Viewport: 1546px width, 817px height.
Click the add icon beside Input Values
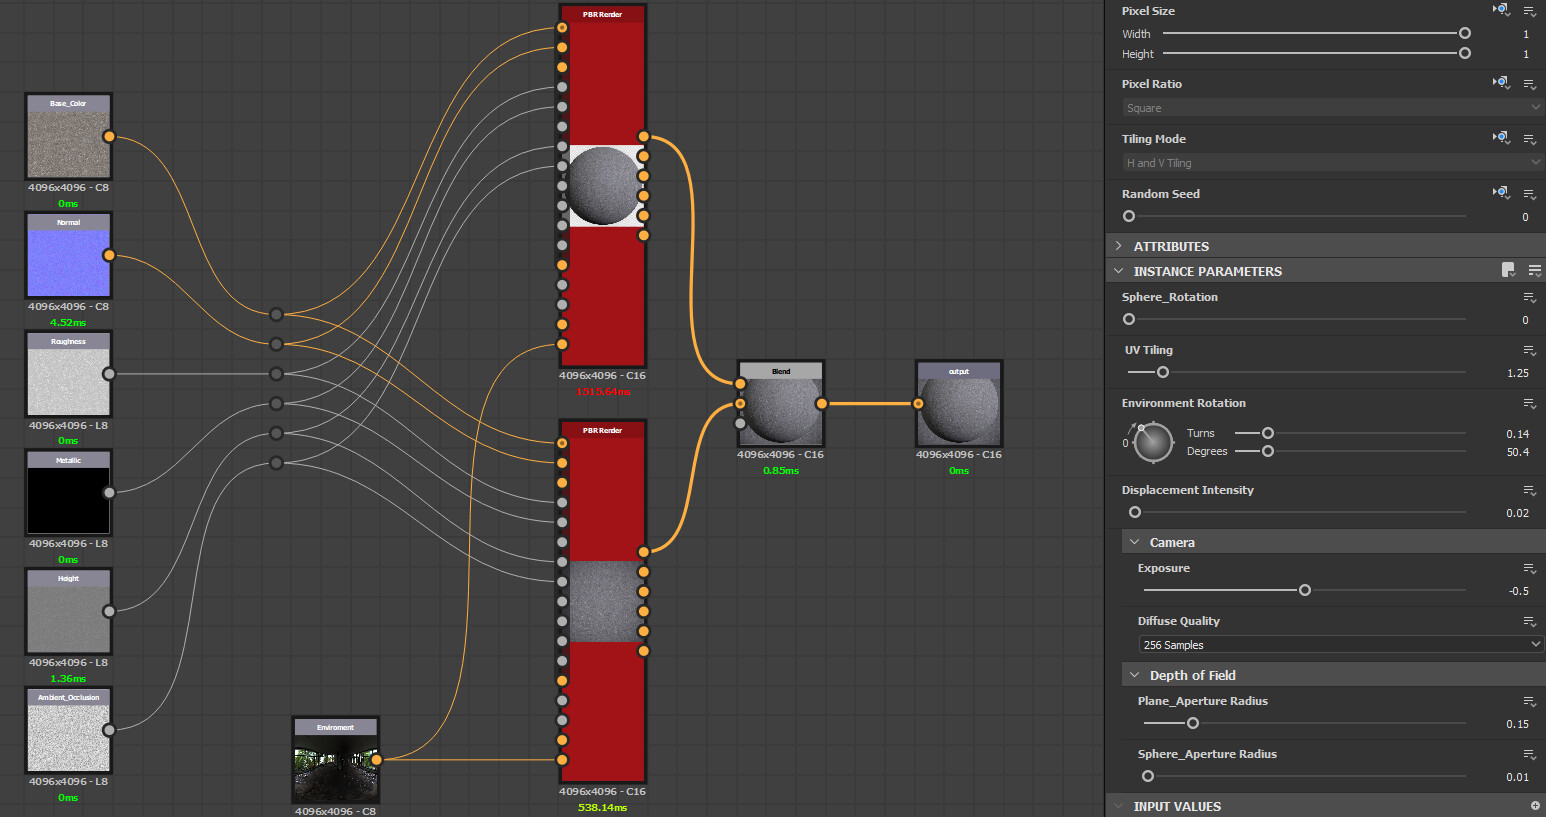click(1535, 805)
